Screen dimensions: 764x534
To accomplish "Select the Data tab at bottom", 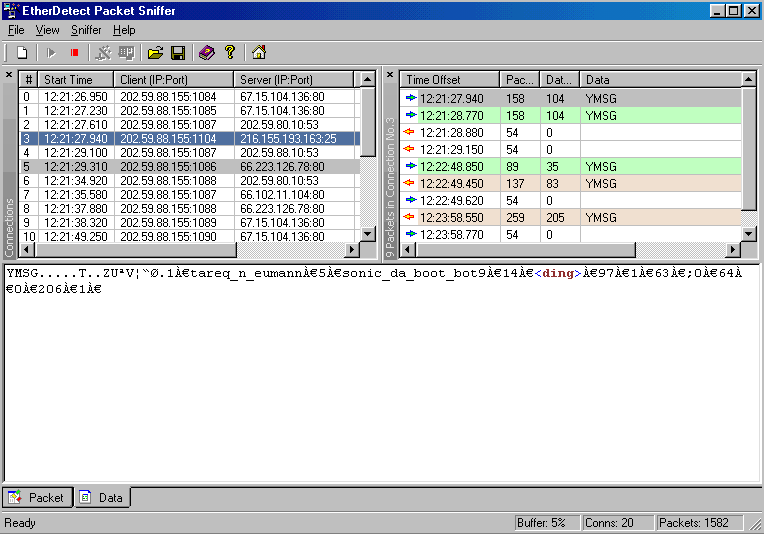I will (101, 497).
